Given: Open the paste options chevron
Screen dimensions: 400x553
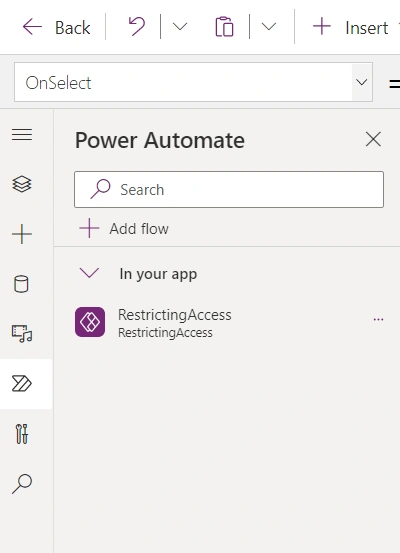Looking at the screenshot, I should point(269,27).
